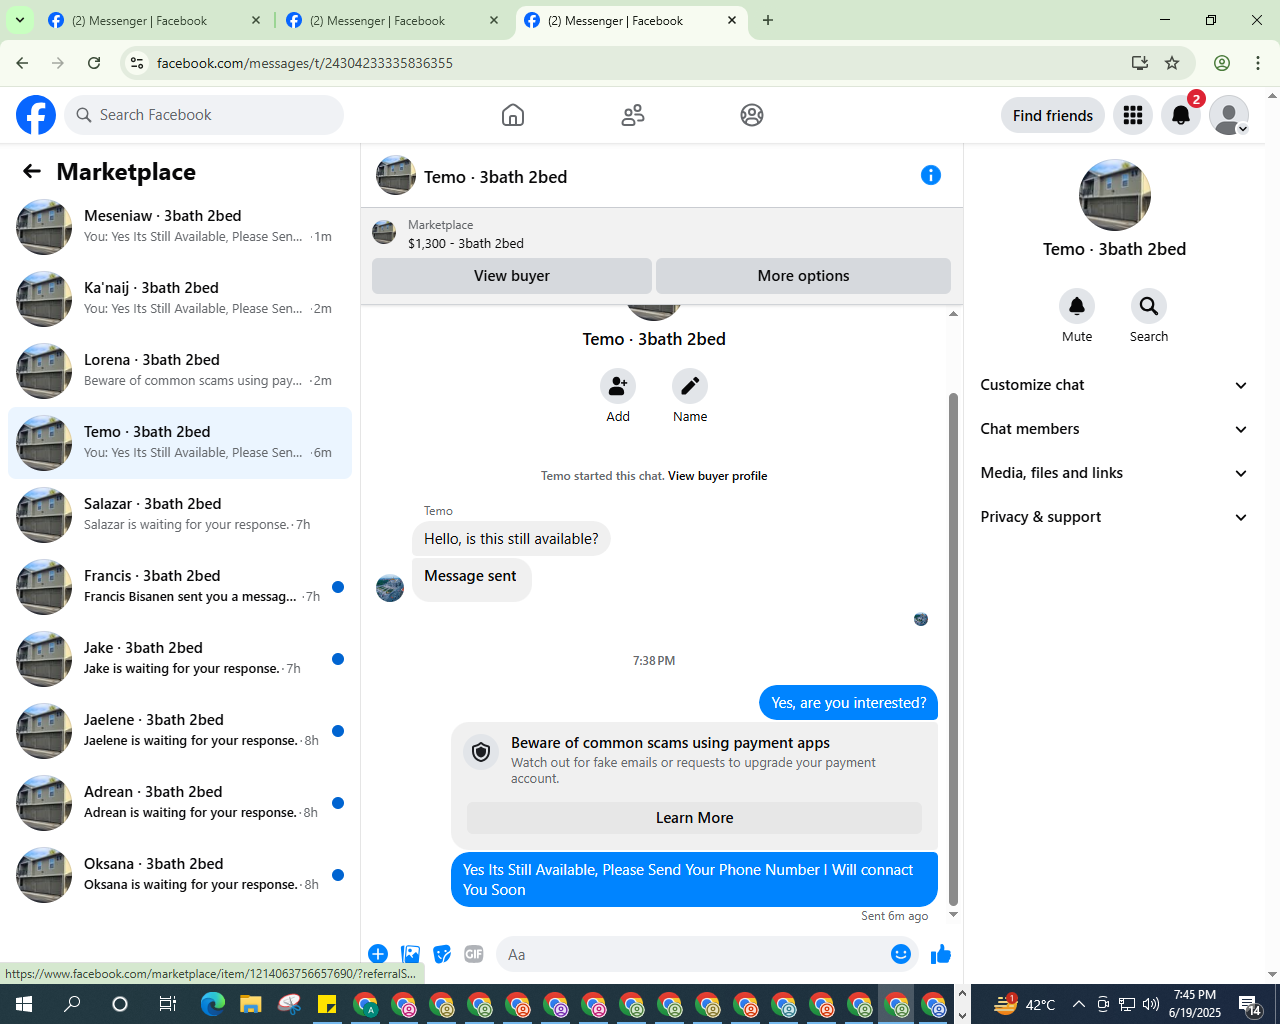Screen dimensions: 1280x1024
Task: Open Jaelene · 3bath 2bed conversation
Action: [180, 731]
